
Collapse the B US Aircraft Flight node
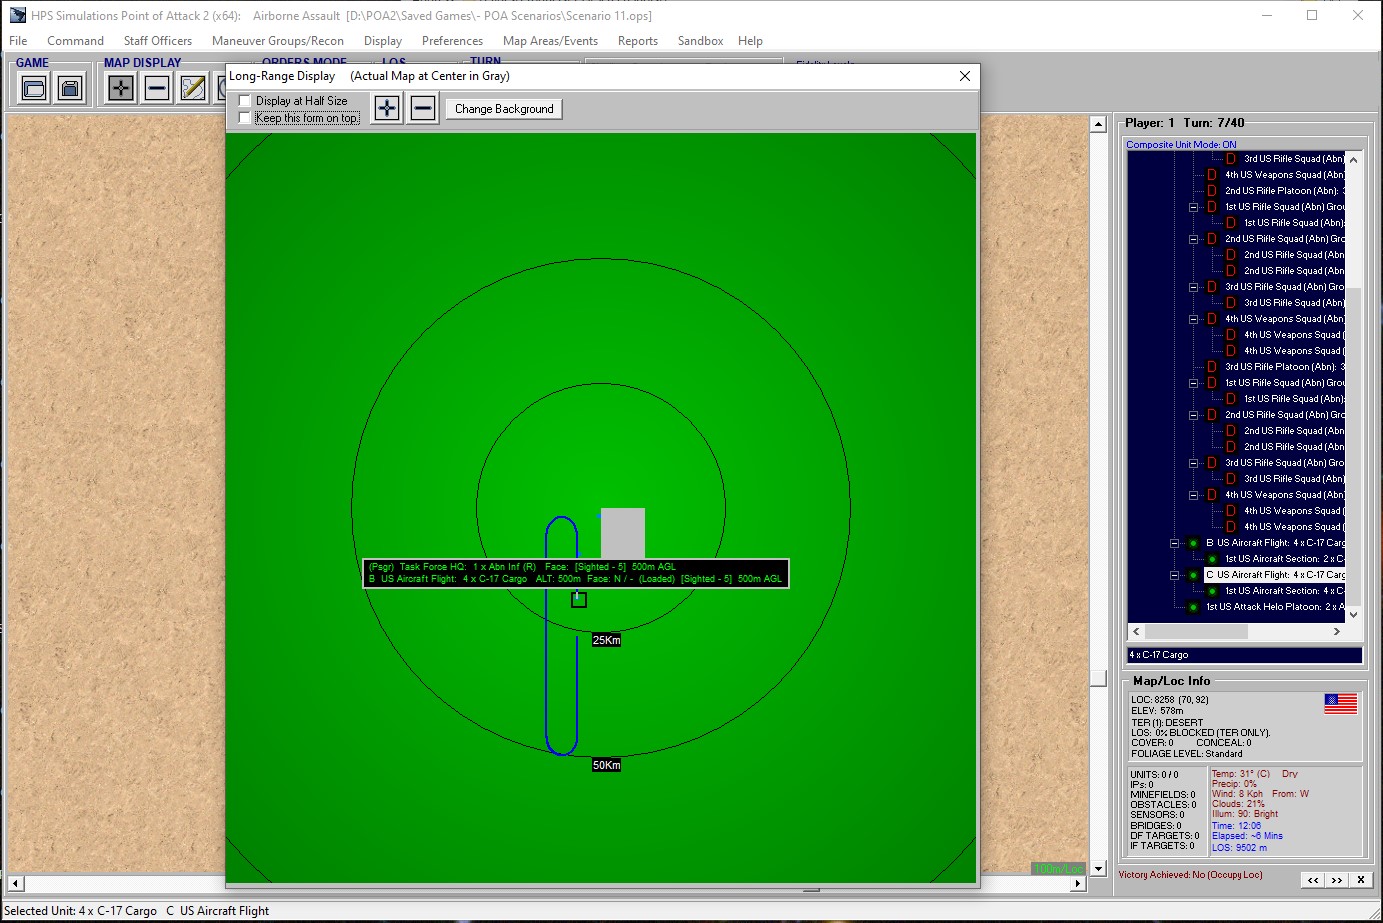(x=1174, y=543)
